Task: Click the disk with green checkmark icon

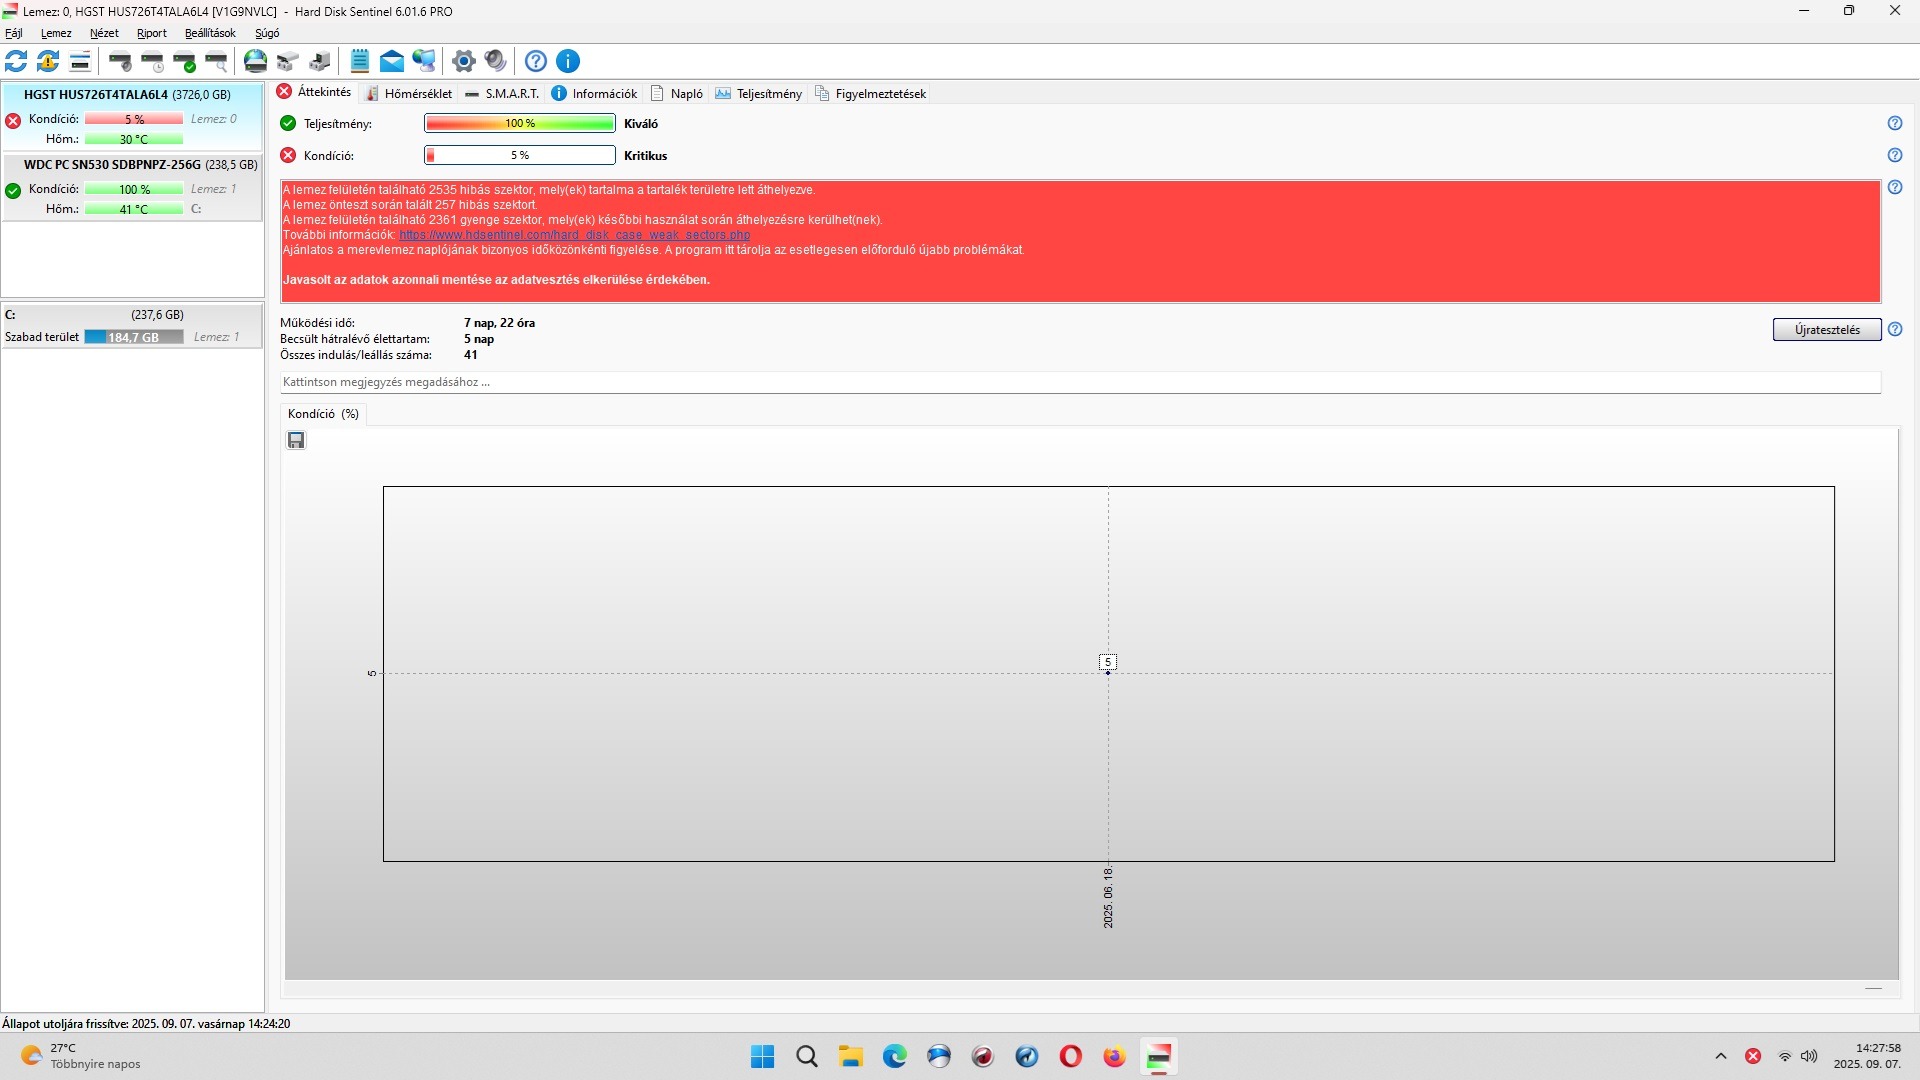Action: click(185, 61)
